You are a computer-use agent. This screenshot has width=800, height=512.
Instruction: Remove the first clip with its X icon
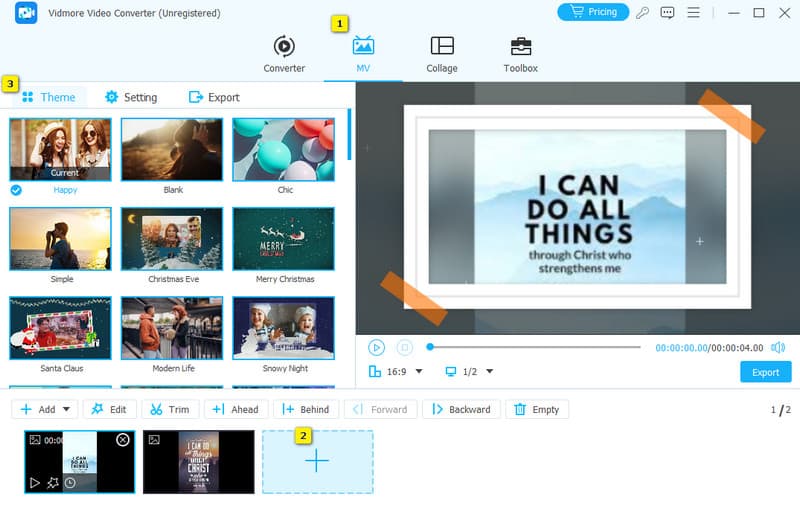pos(123,440)
